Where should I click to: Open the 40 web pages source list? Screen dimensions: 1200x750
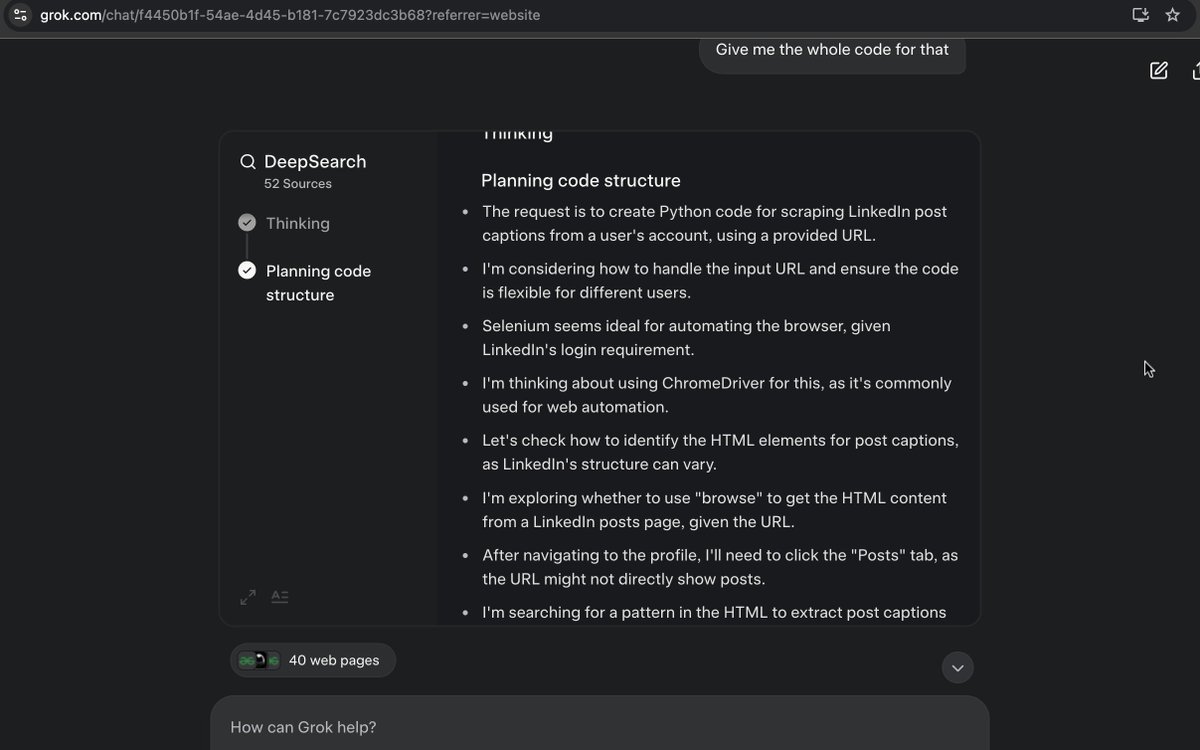pos(313,660)
